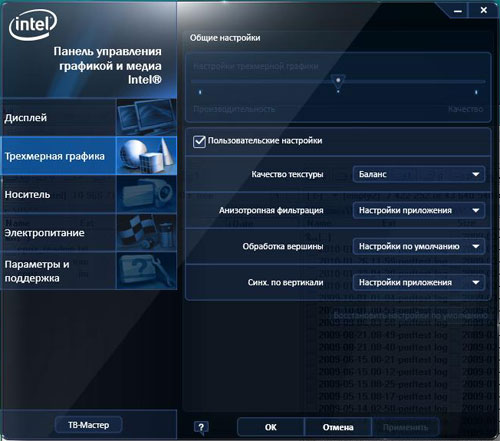Click Восстановить настройки по умолчанию link

tap(410, 315)
